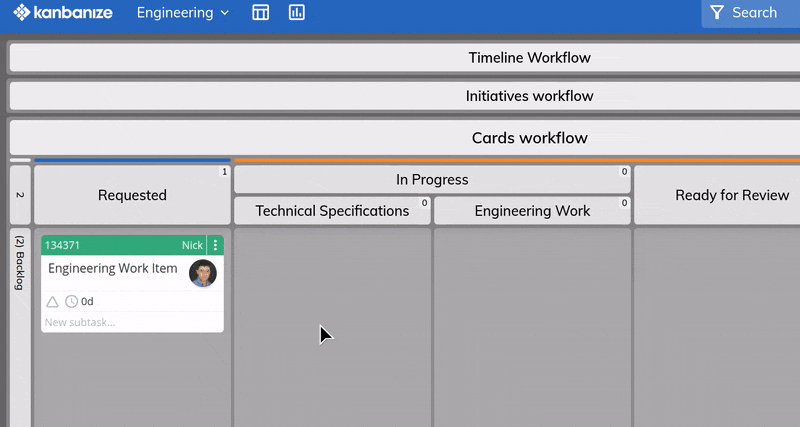Click the clock cycle time icon
800x427 pixels.
[x=71, y=302]
